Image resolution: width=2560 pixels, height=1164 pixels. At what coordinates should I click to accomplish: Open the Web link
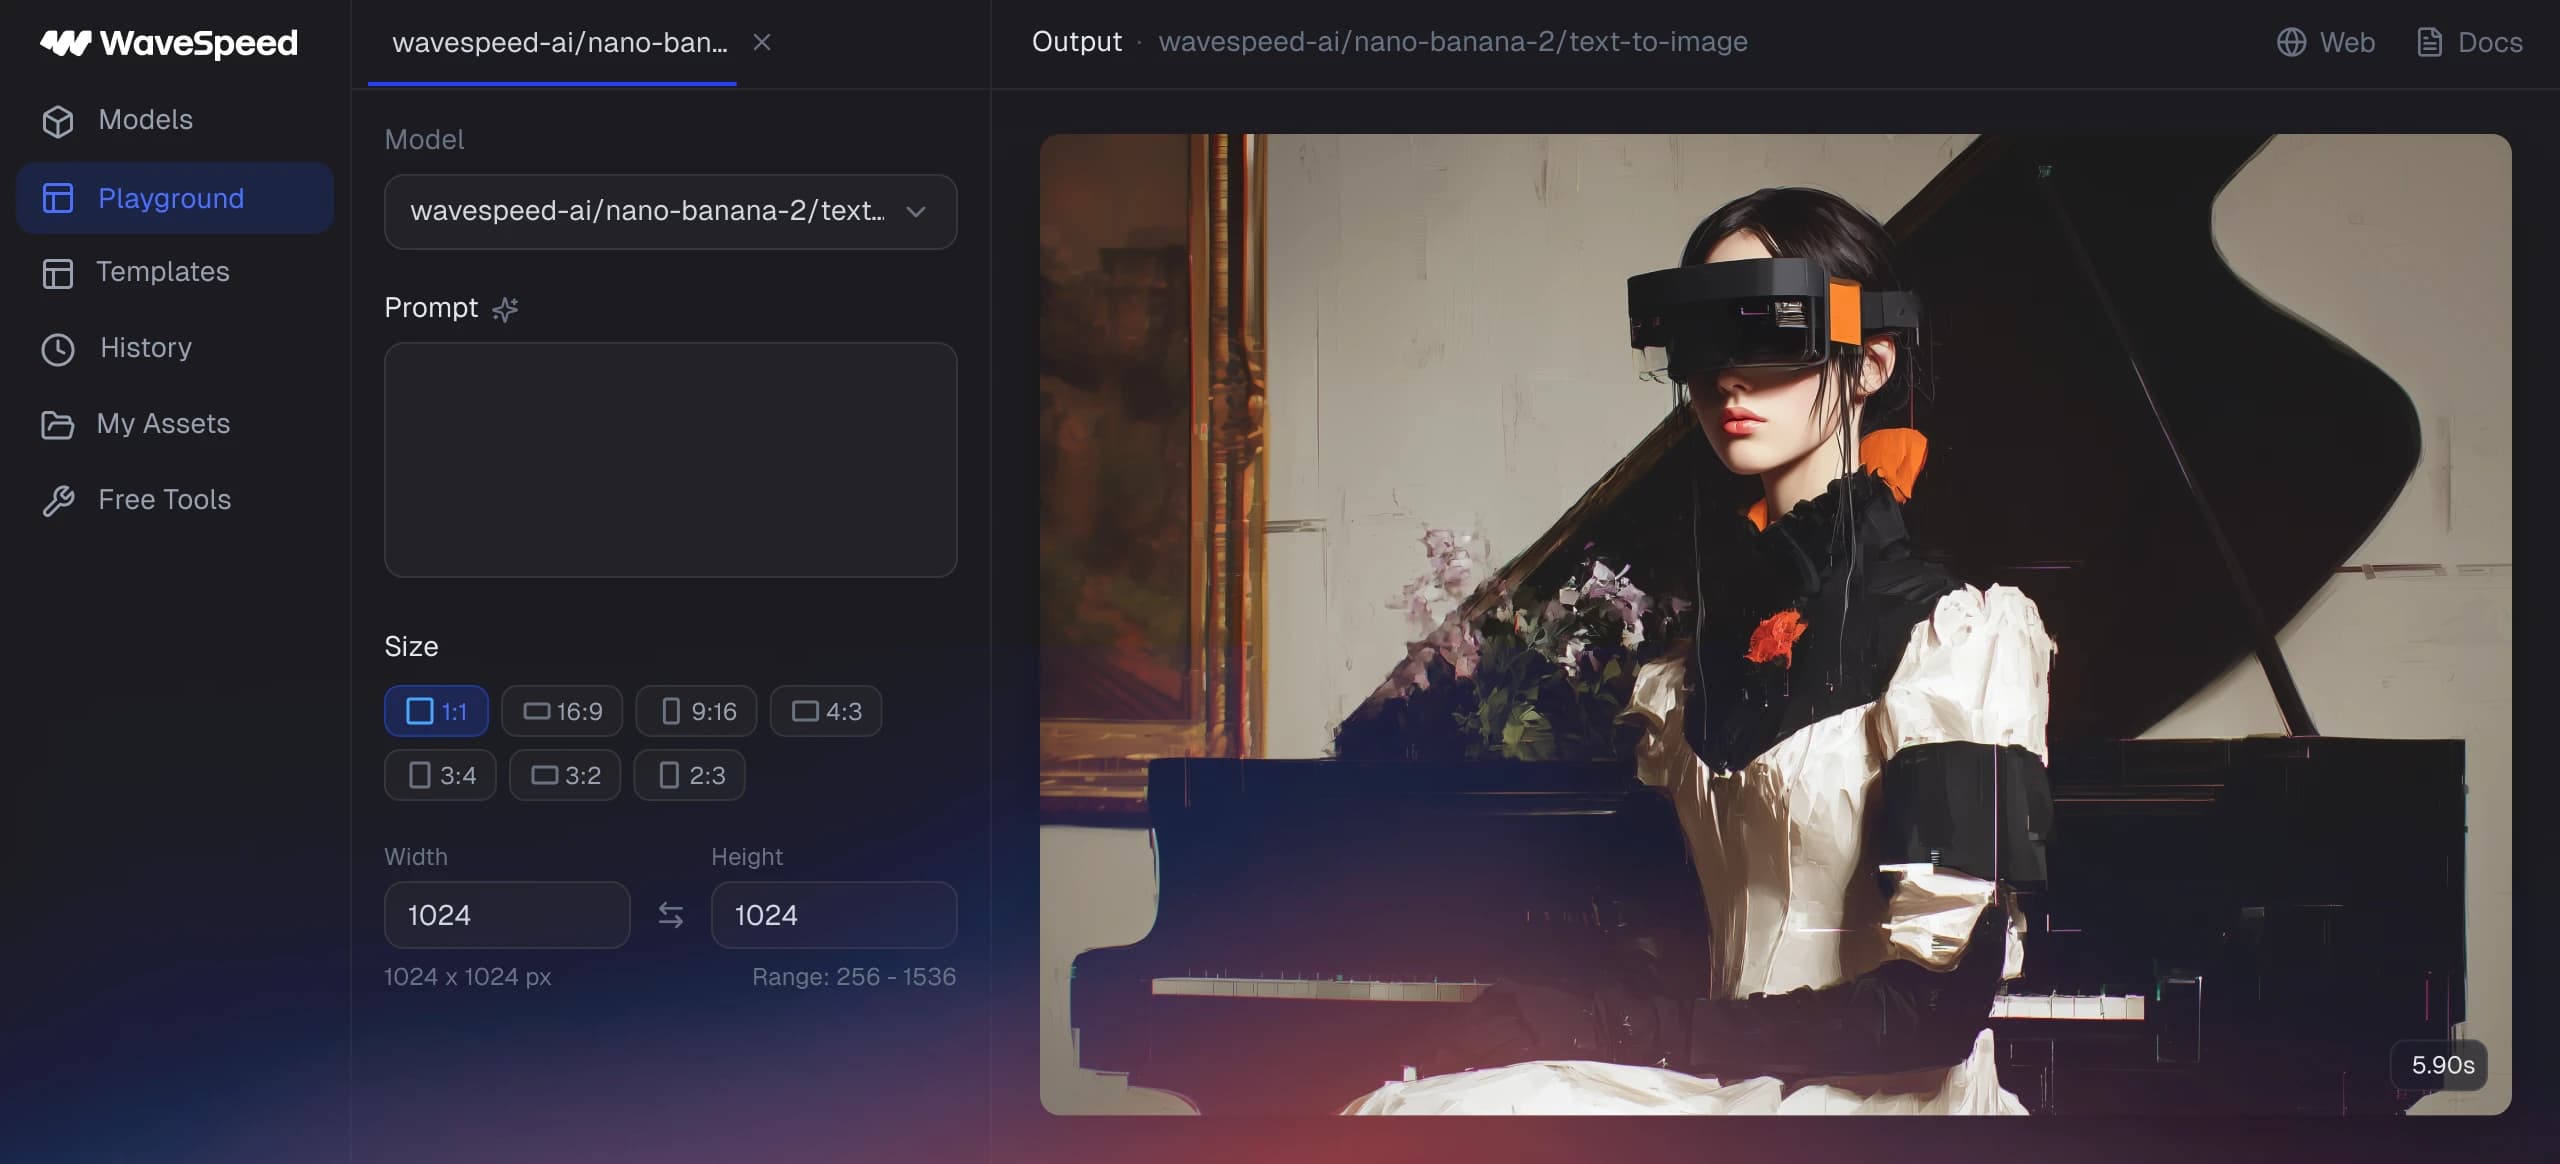(x=2325, y=42)
